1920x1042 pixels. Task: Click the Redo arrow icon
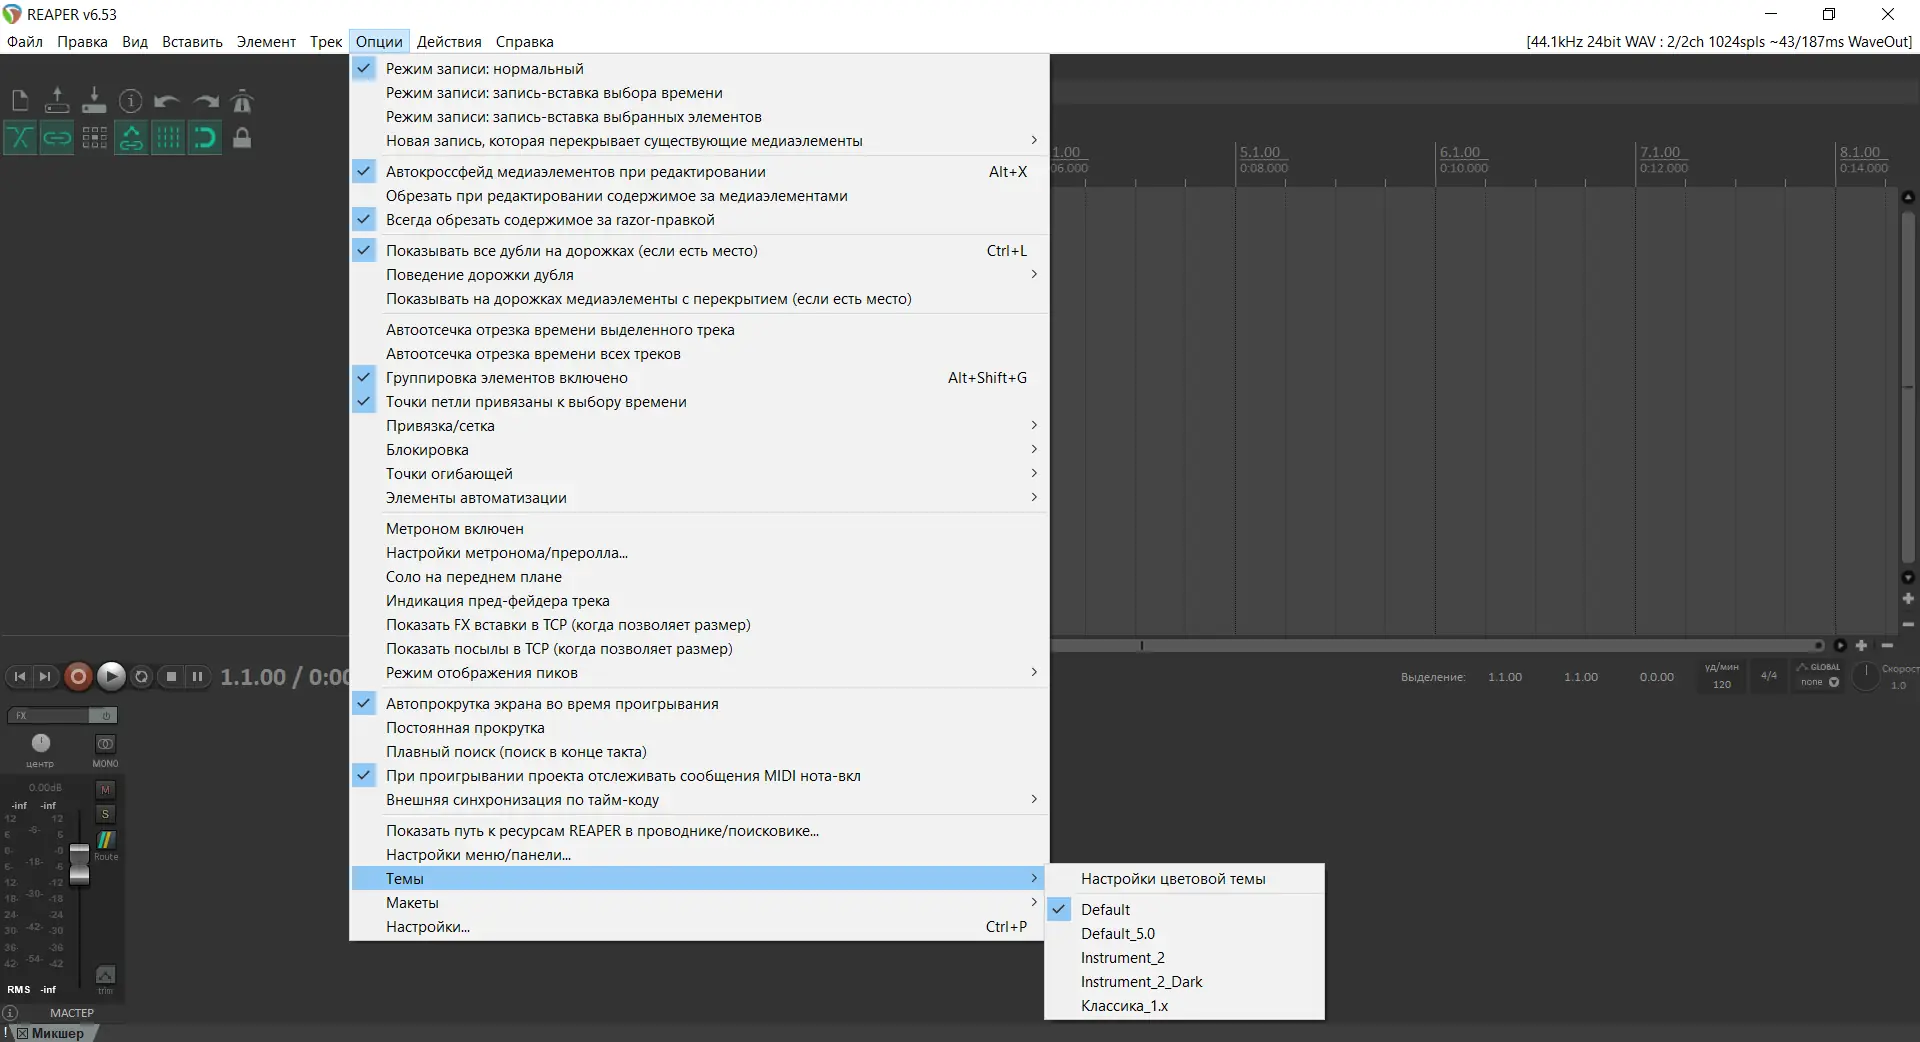tap(205, 100)
